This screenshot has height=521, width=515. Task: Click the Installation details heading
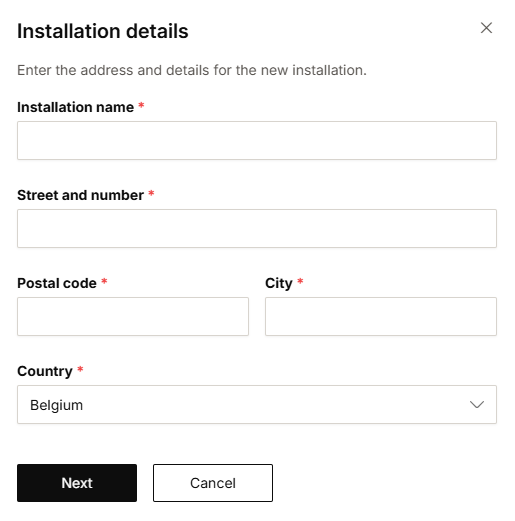103,31
